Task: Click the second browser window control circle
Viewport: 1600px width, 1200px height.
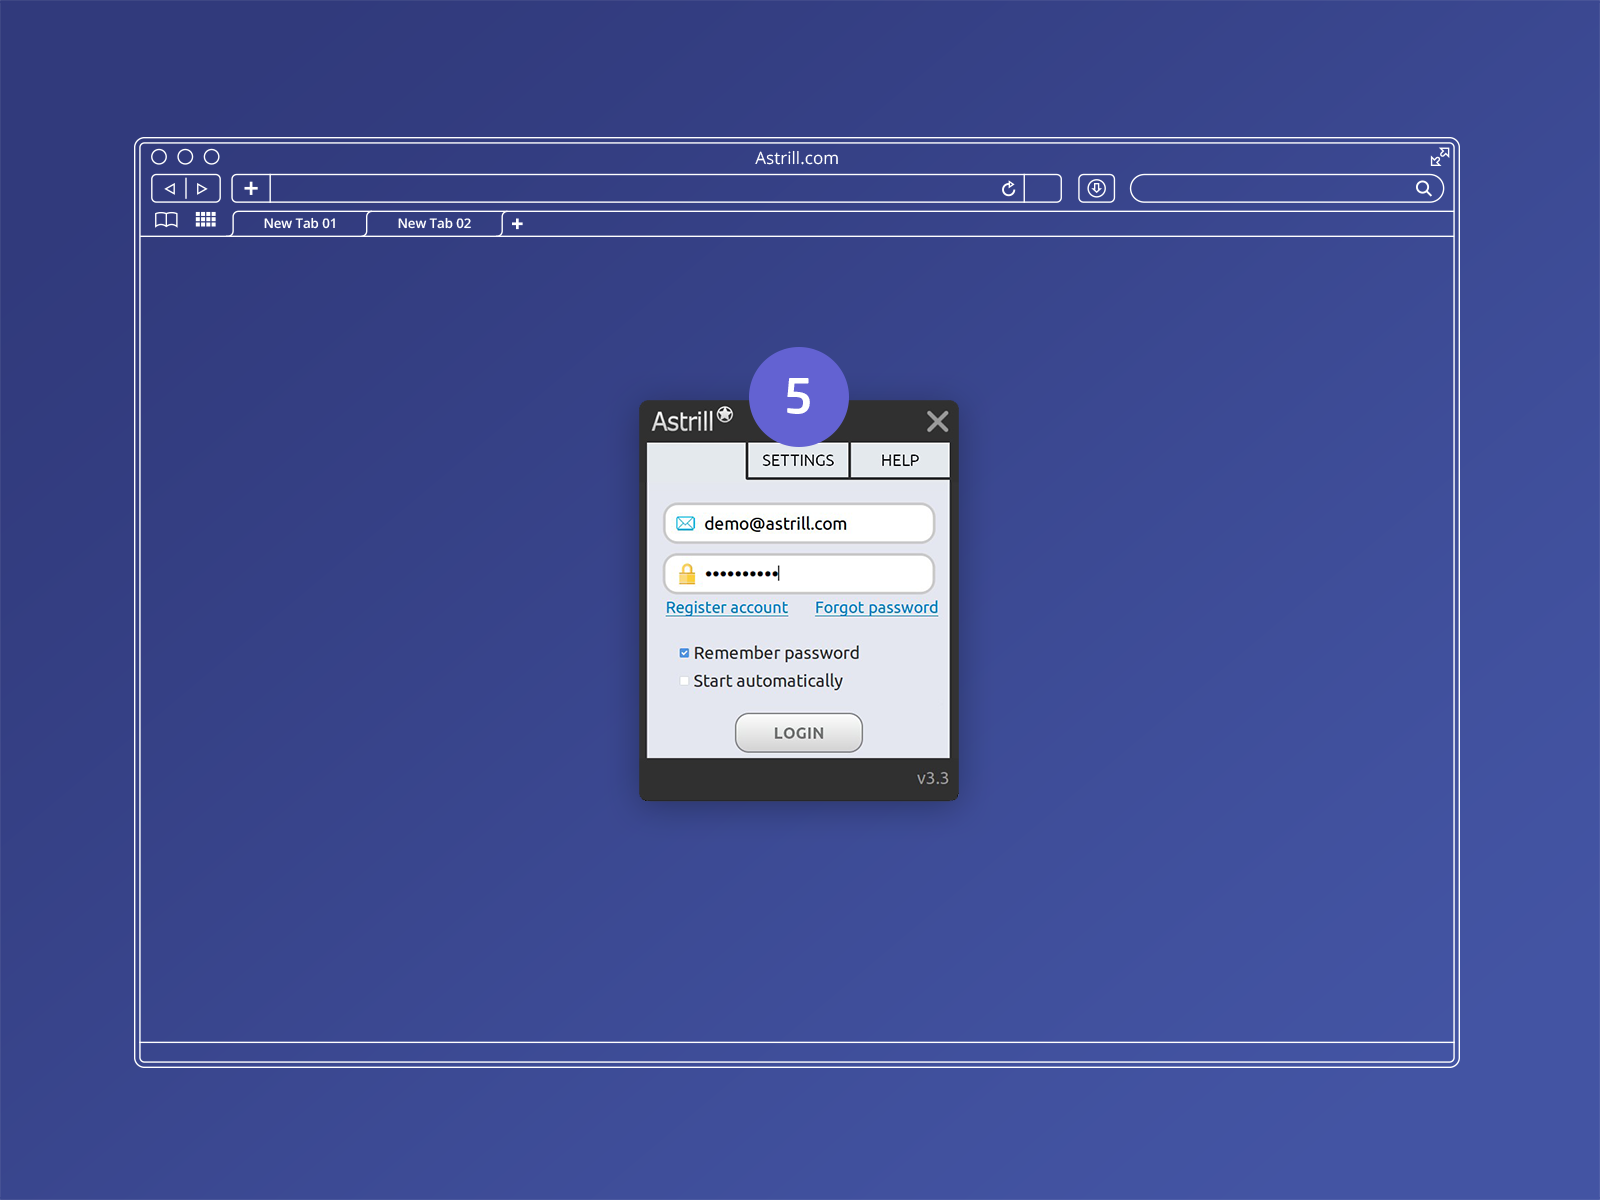Action: point(185,157)
